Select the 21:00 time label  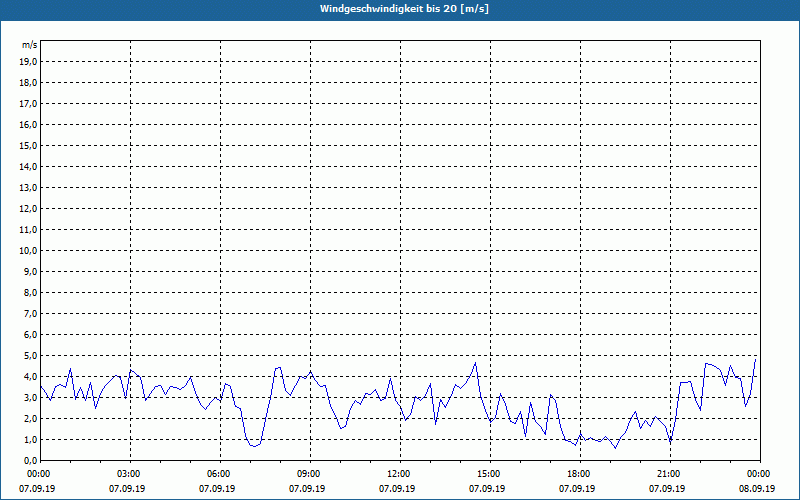[669, 473]
